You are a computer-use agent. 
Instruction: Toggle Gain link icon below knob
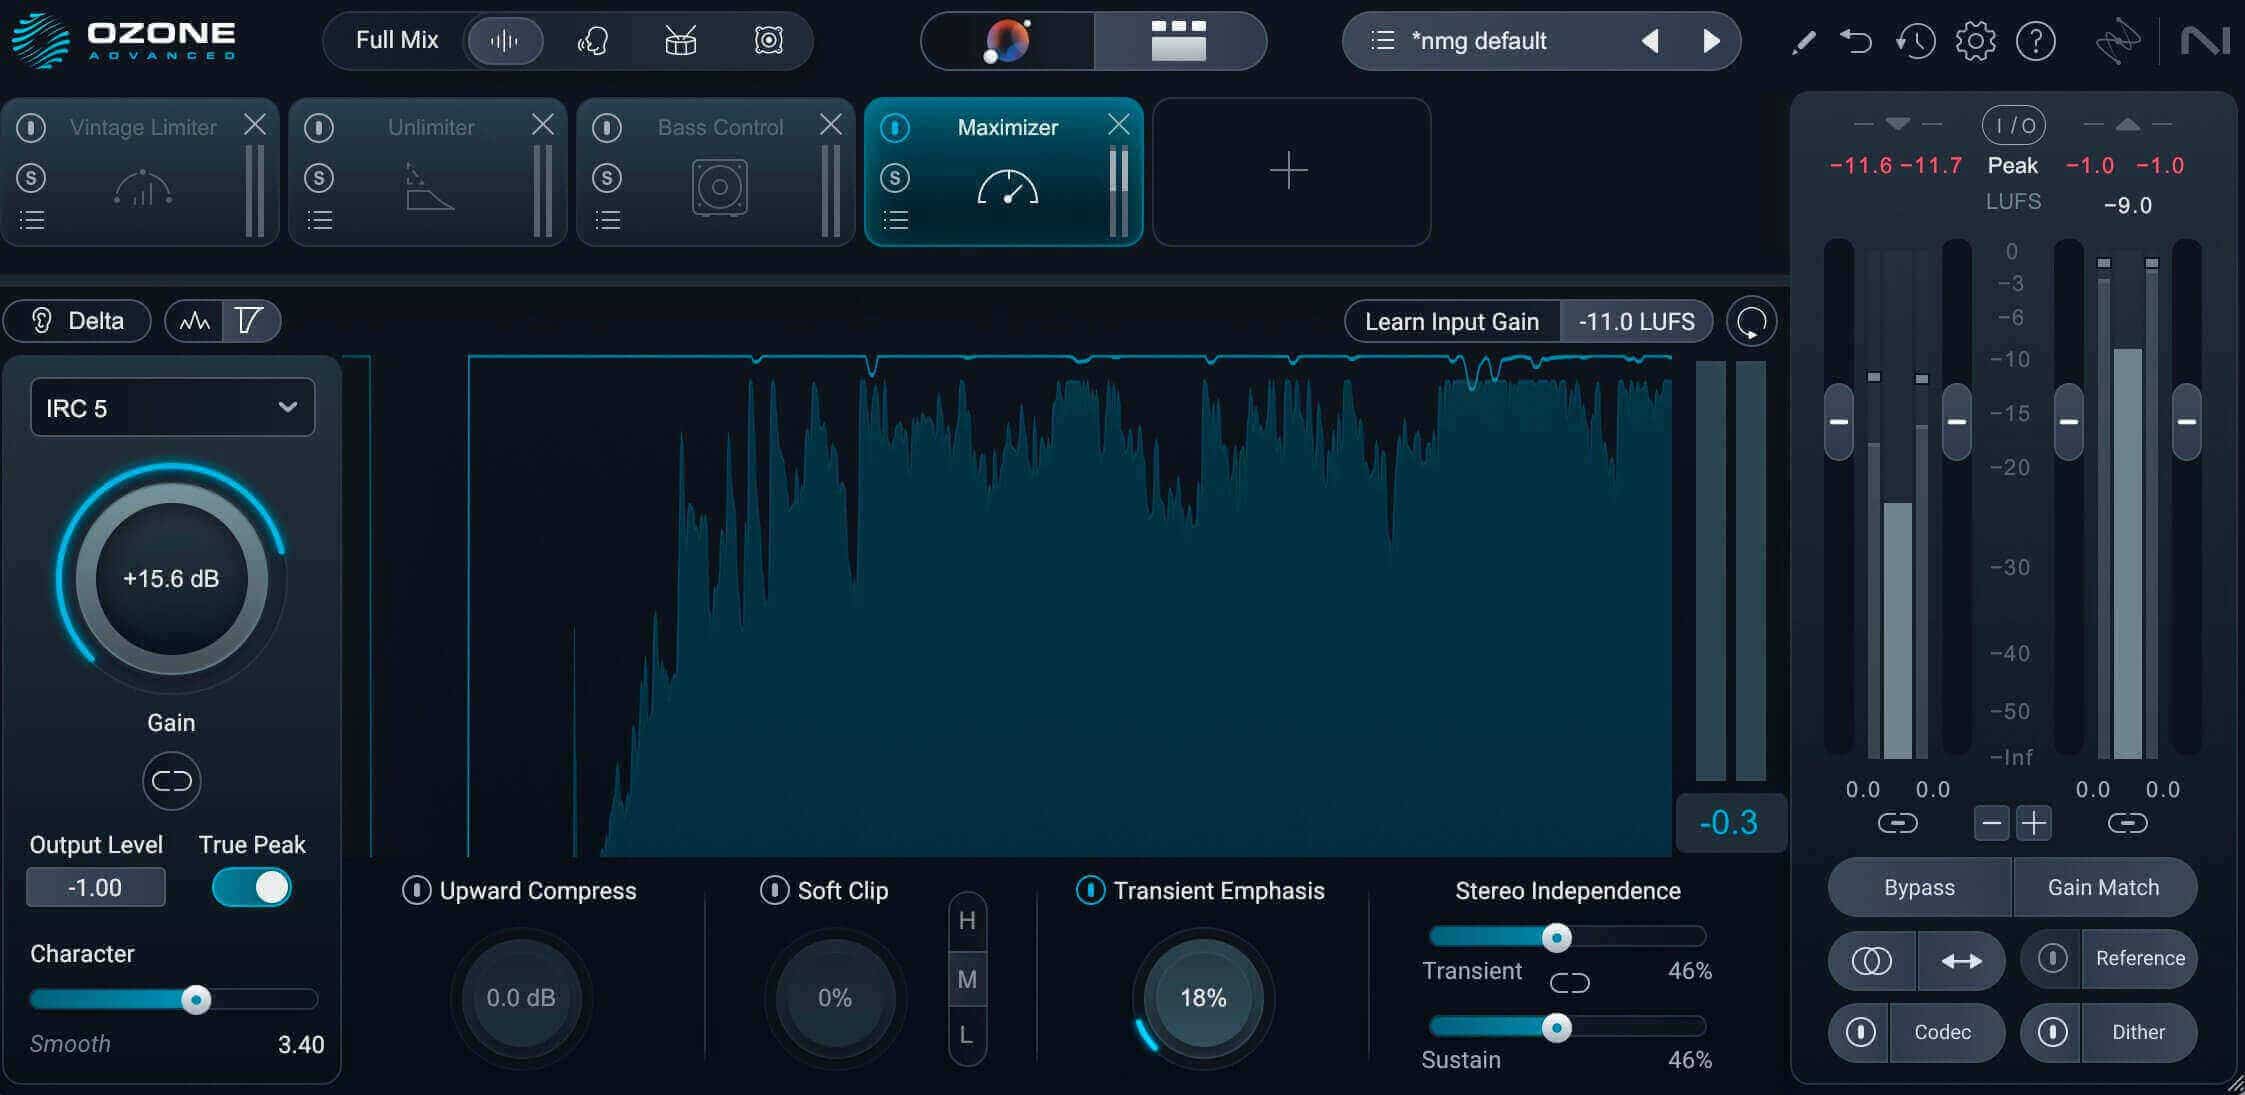click(x=171, y=781)
